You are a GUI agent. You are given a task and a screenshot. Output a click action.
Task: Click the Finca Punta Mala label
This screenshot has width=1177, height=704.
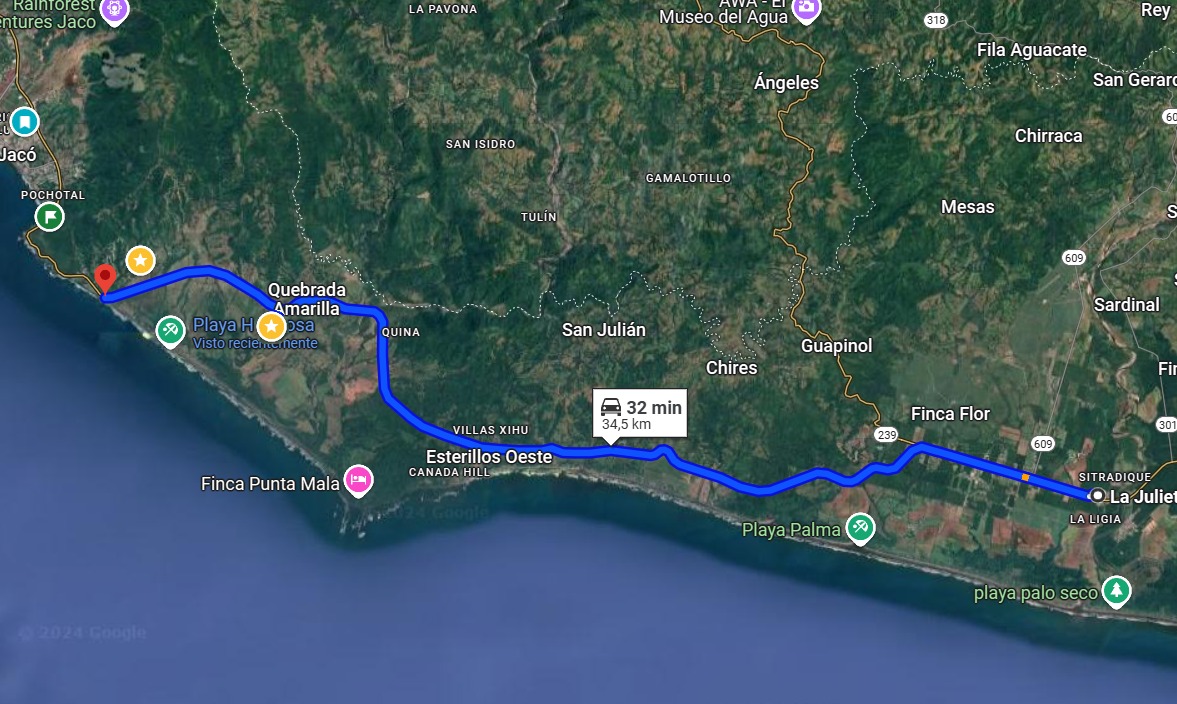click(x=270, y=483)
